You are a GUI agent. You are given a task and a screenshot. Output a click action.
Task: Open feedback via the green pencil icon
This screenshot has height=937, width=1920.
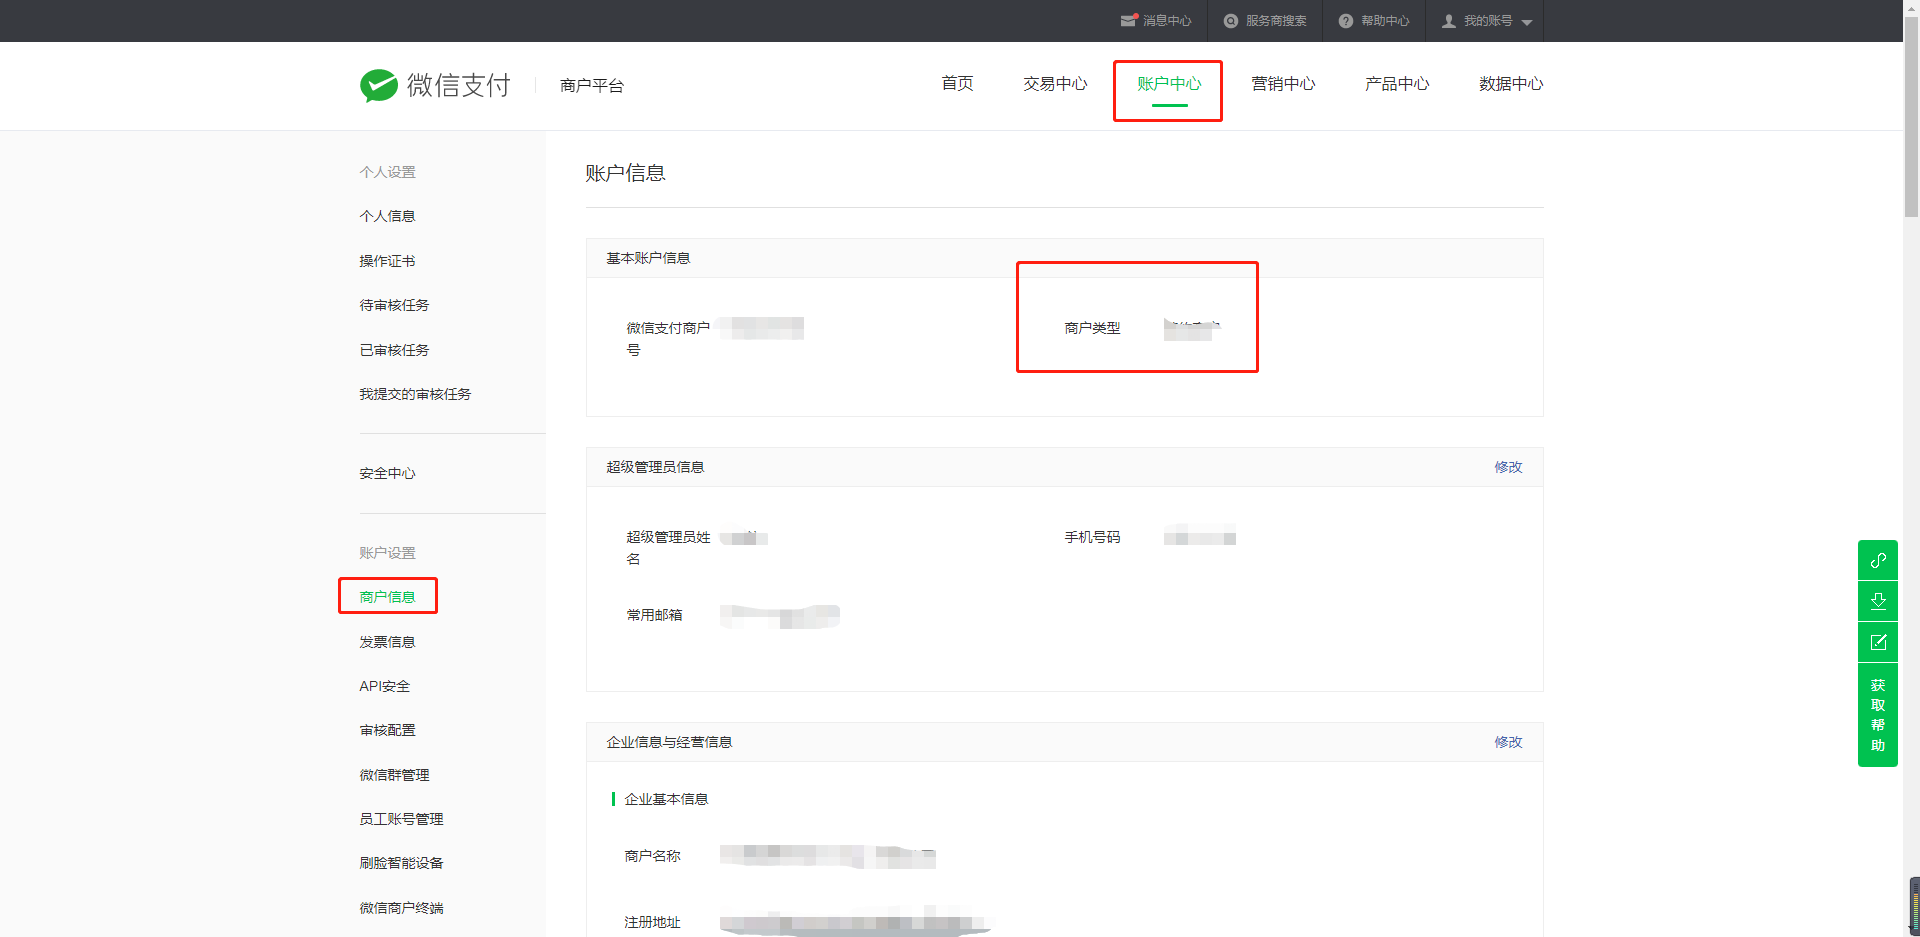[x=1877, y=642]
